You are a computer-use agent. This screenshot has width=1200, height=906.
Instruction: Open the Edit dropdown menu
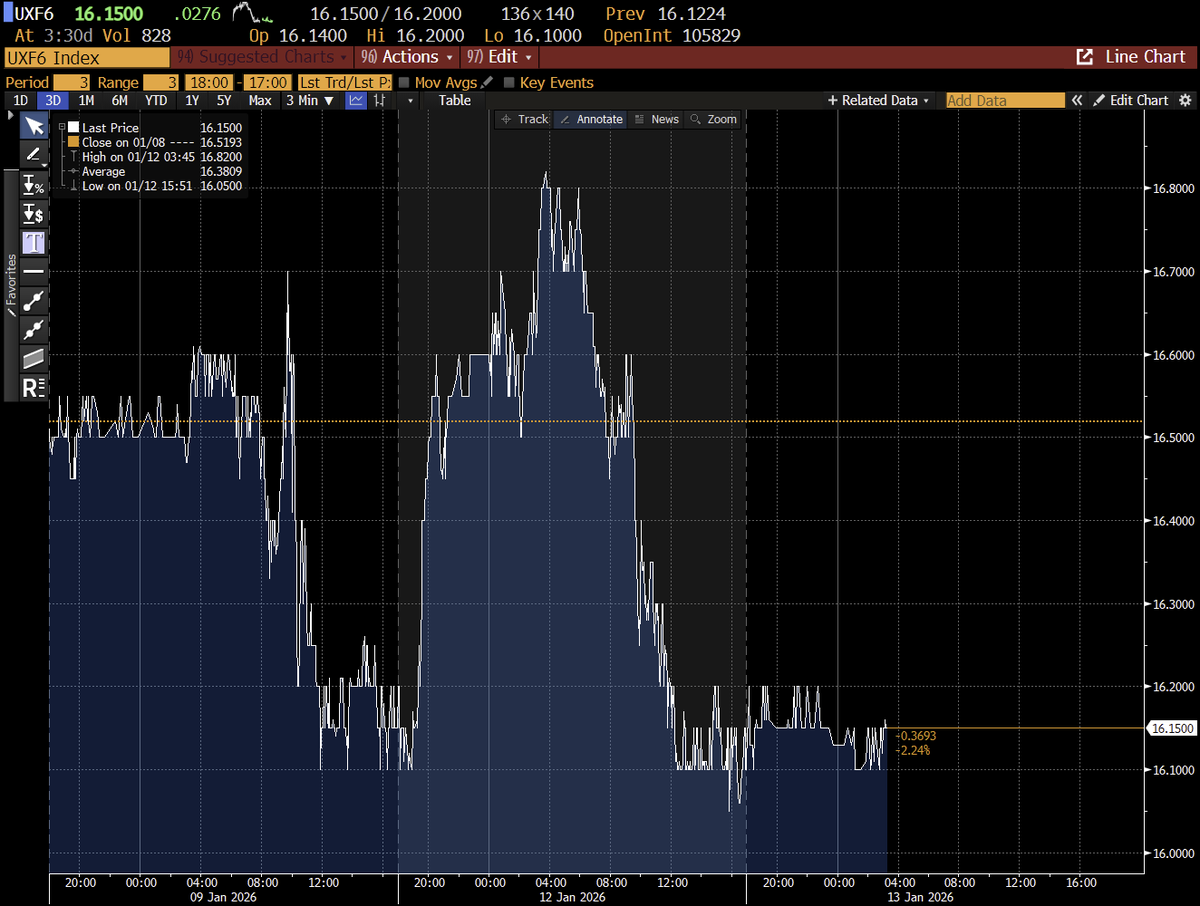(x=499, y=57)
